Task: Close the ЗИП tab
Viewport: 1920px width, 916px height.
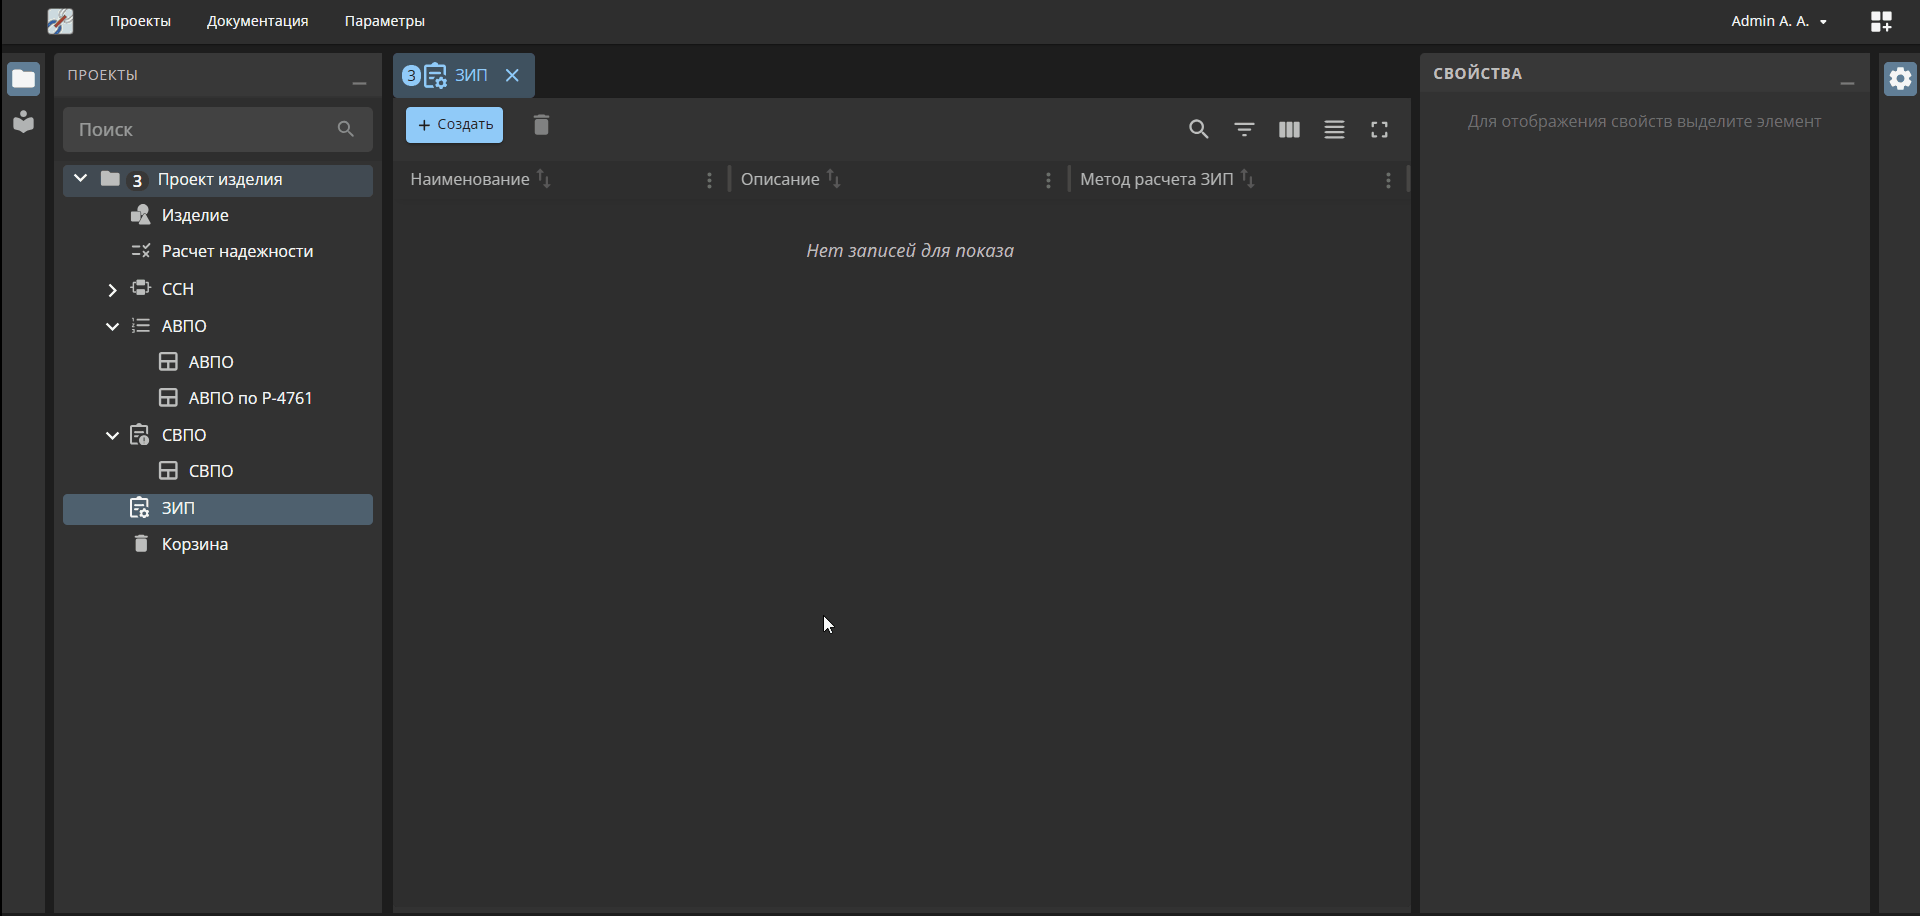Action: coord(512,75)
